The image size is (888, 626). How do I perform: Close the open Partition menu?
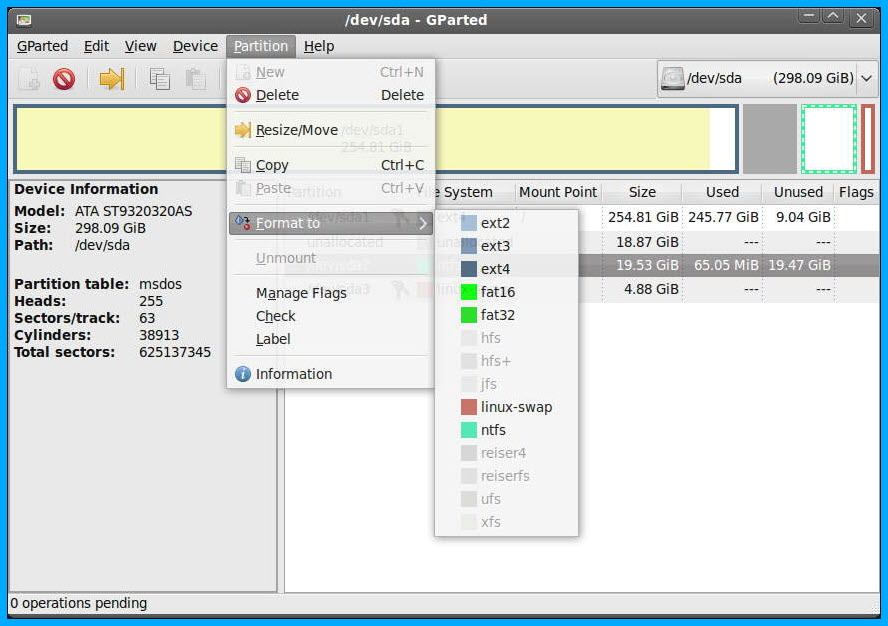261,46
